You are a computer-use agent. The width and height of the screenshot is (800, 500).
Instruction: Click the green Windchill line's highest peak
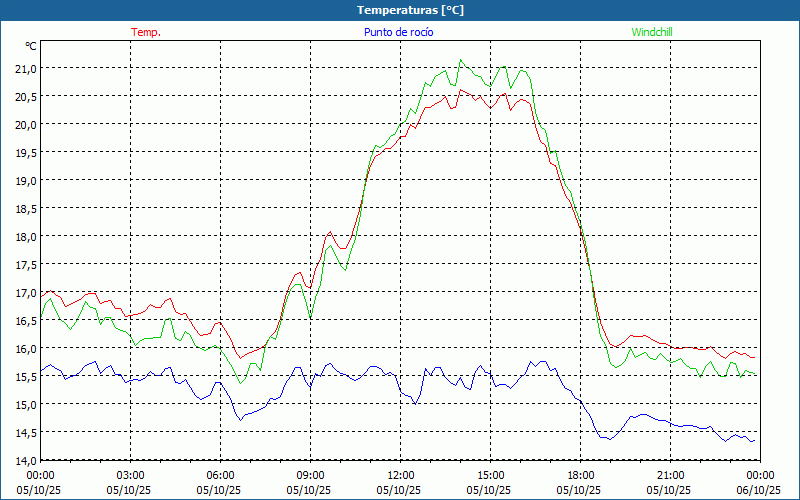[461, 60]
